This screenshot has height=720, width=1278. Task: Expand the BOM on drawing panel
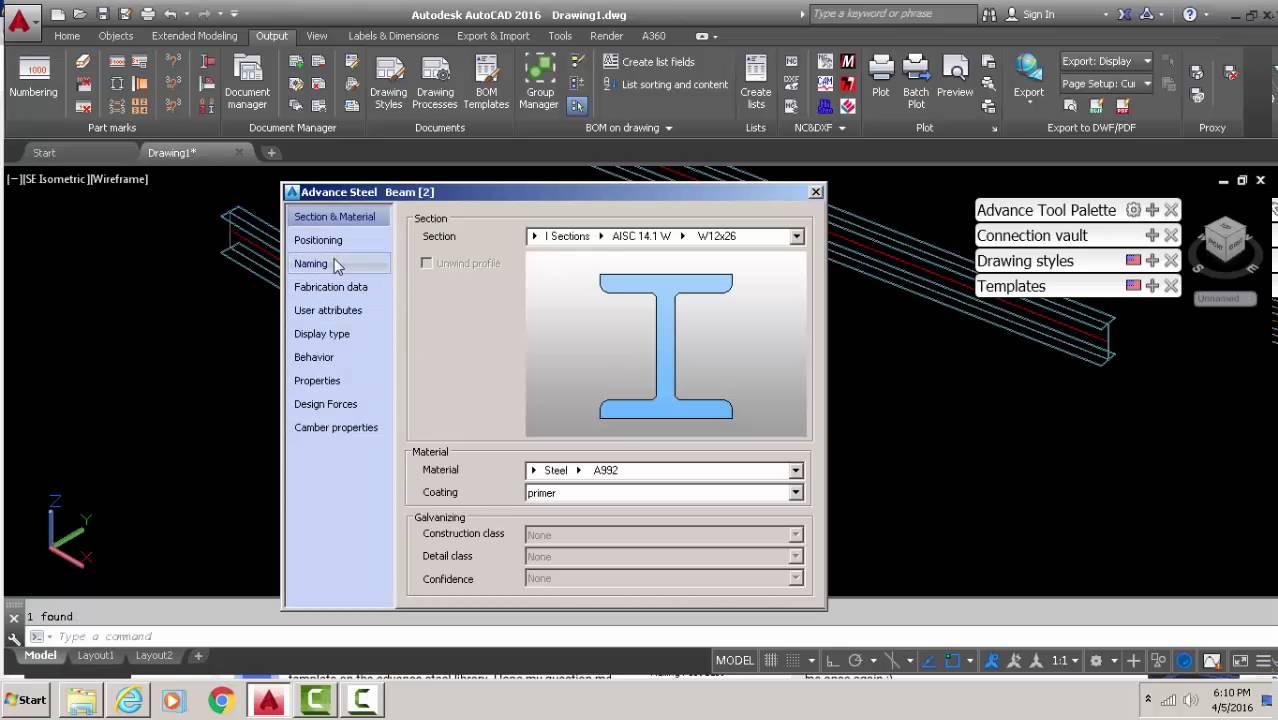pyautogui.click(x=629, y=128)
